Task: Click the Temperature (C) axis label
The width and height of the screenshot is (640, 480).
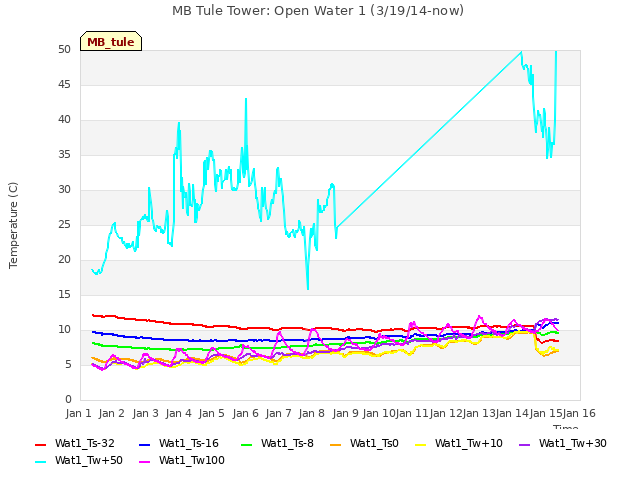Action: (13, 225)
